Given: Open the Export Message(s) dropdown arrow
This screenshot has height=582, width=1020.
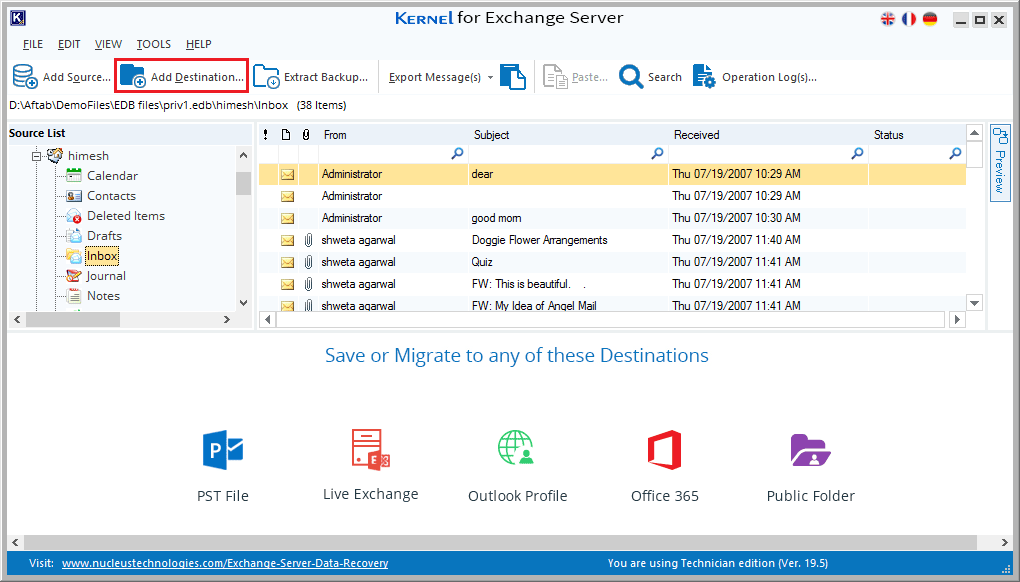Looking at the screenshot, I should [490, 77].
